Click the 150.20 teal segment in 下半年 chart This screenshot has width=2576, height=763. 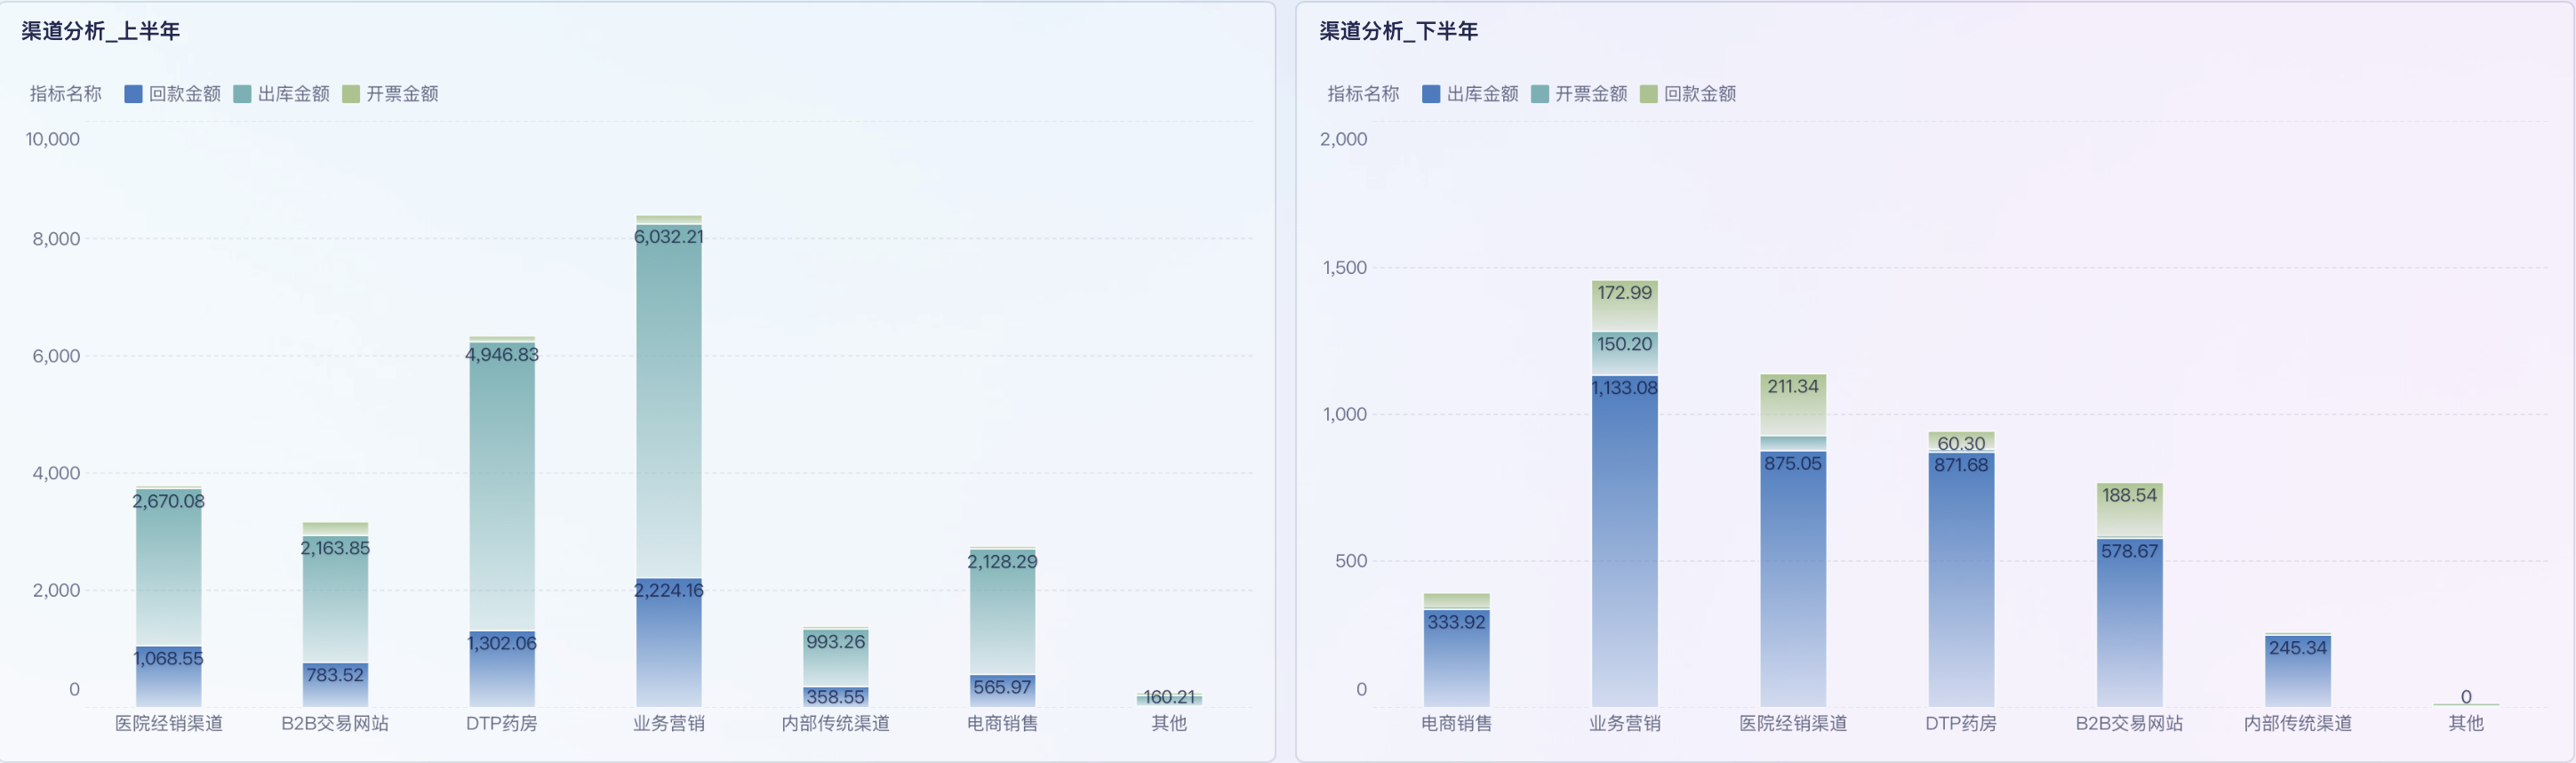click(x=1624, y=354)
